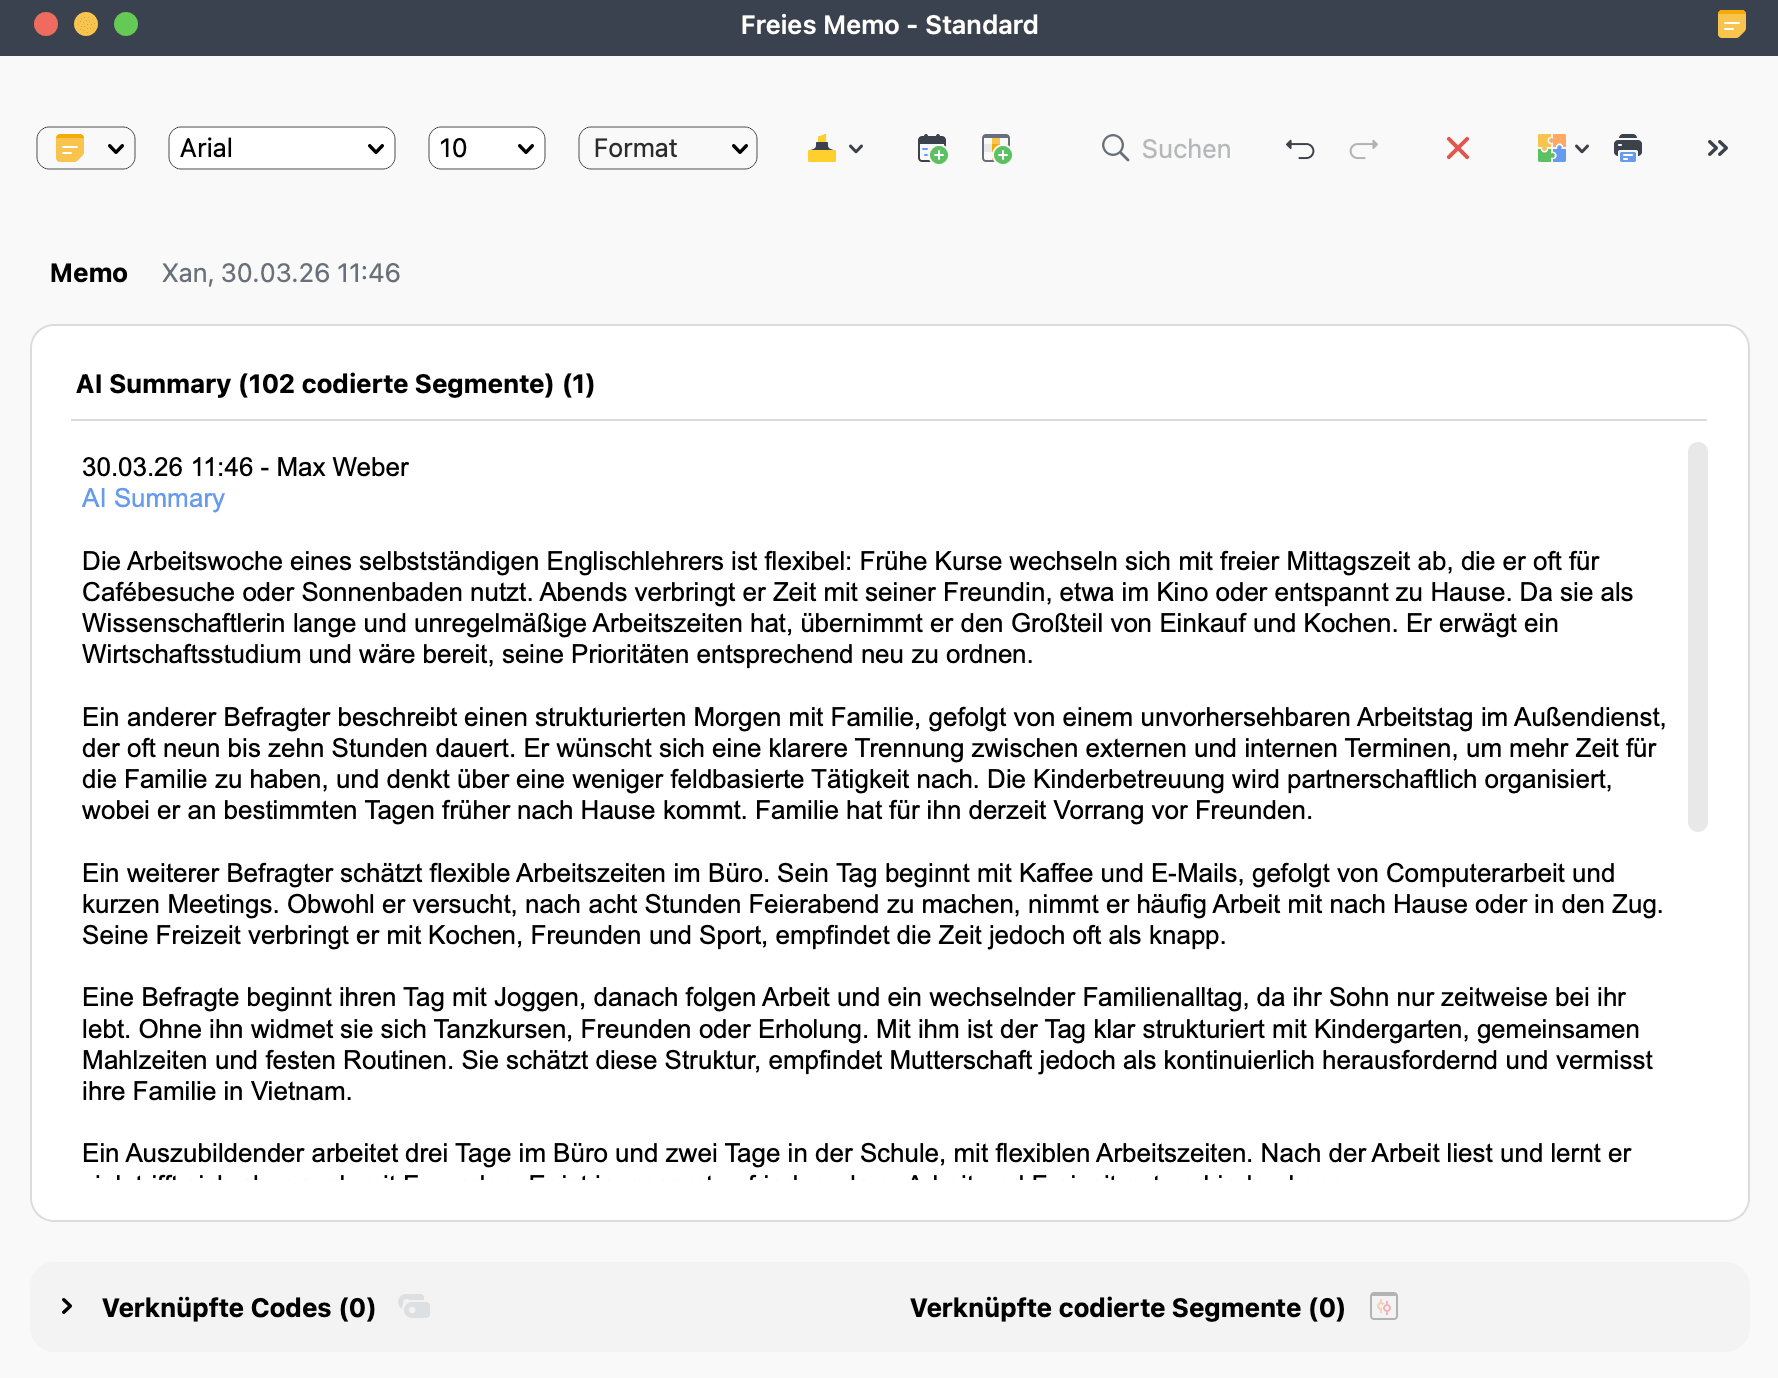Show more toolbar items via double chevron
The width and height of the screenshot is (1778, 1378).
coord(1717,149)
